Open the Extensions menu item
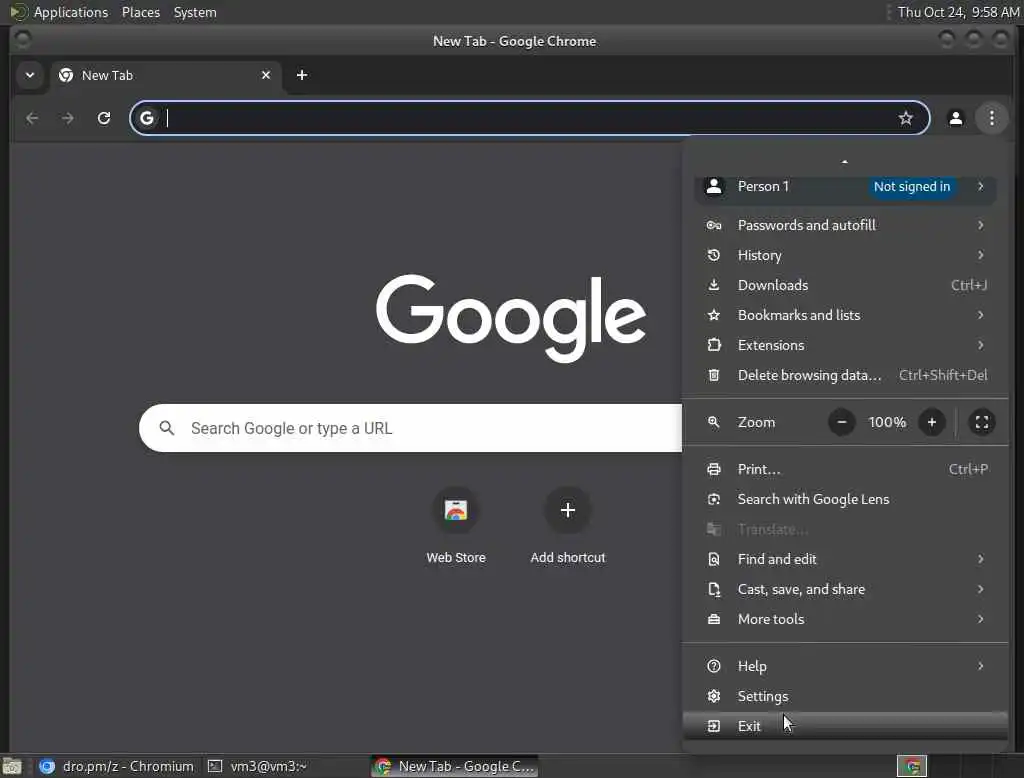 [844, 346]
